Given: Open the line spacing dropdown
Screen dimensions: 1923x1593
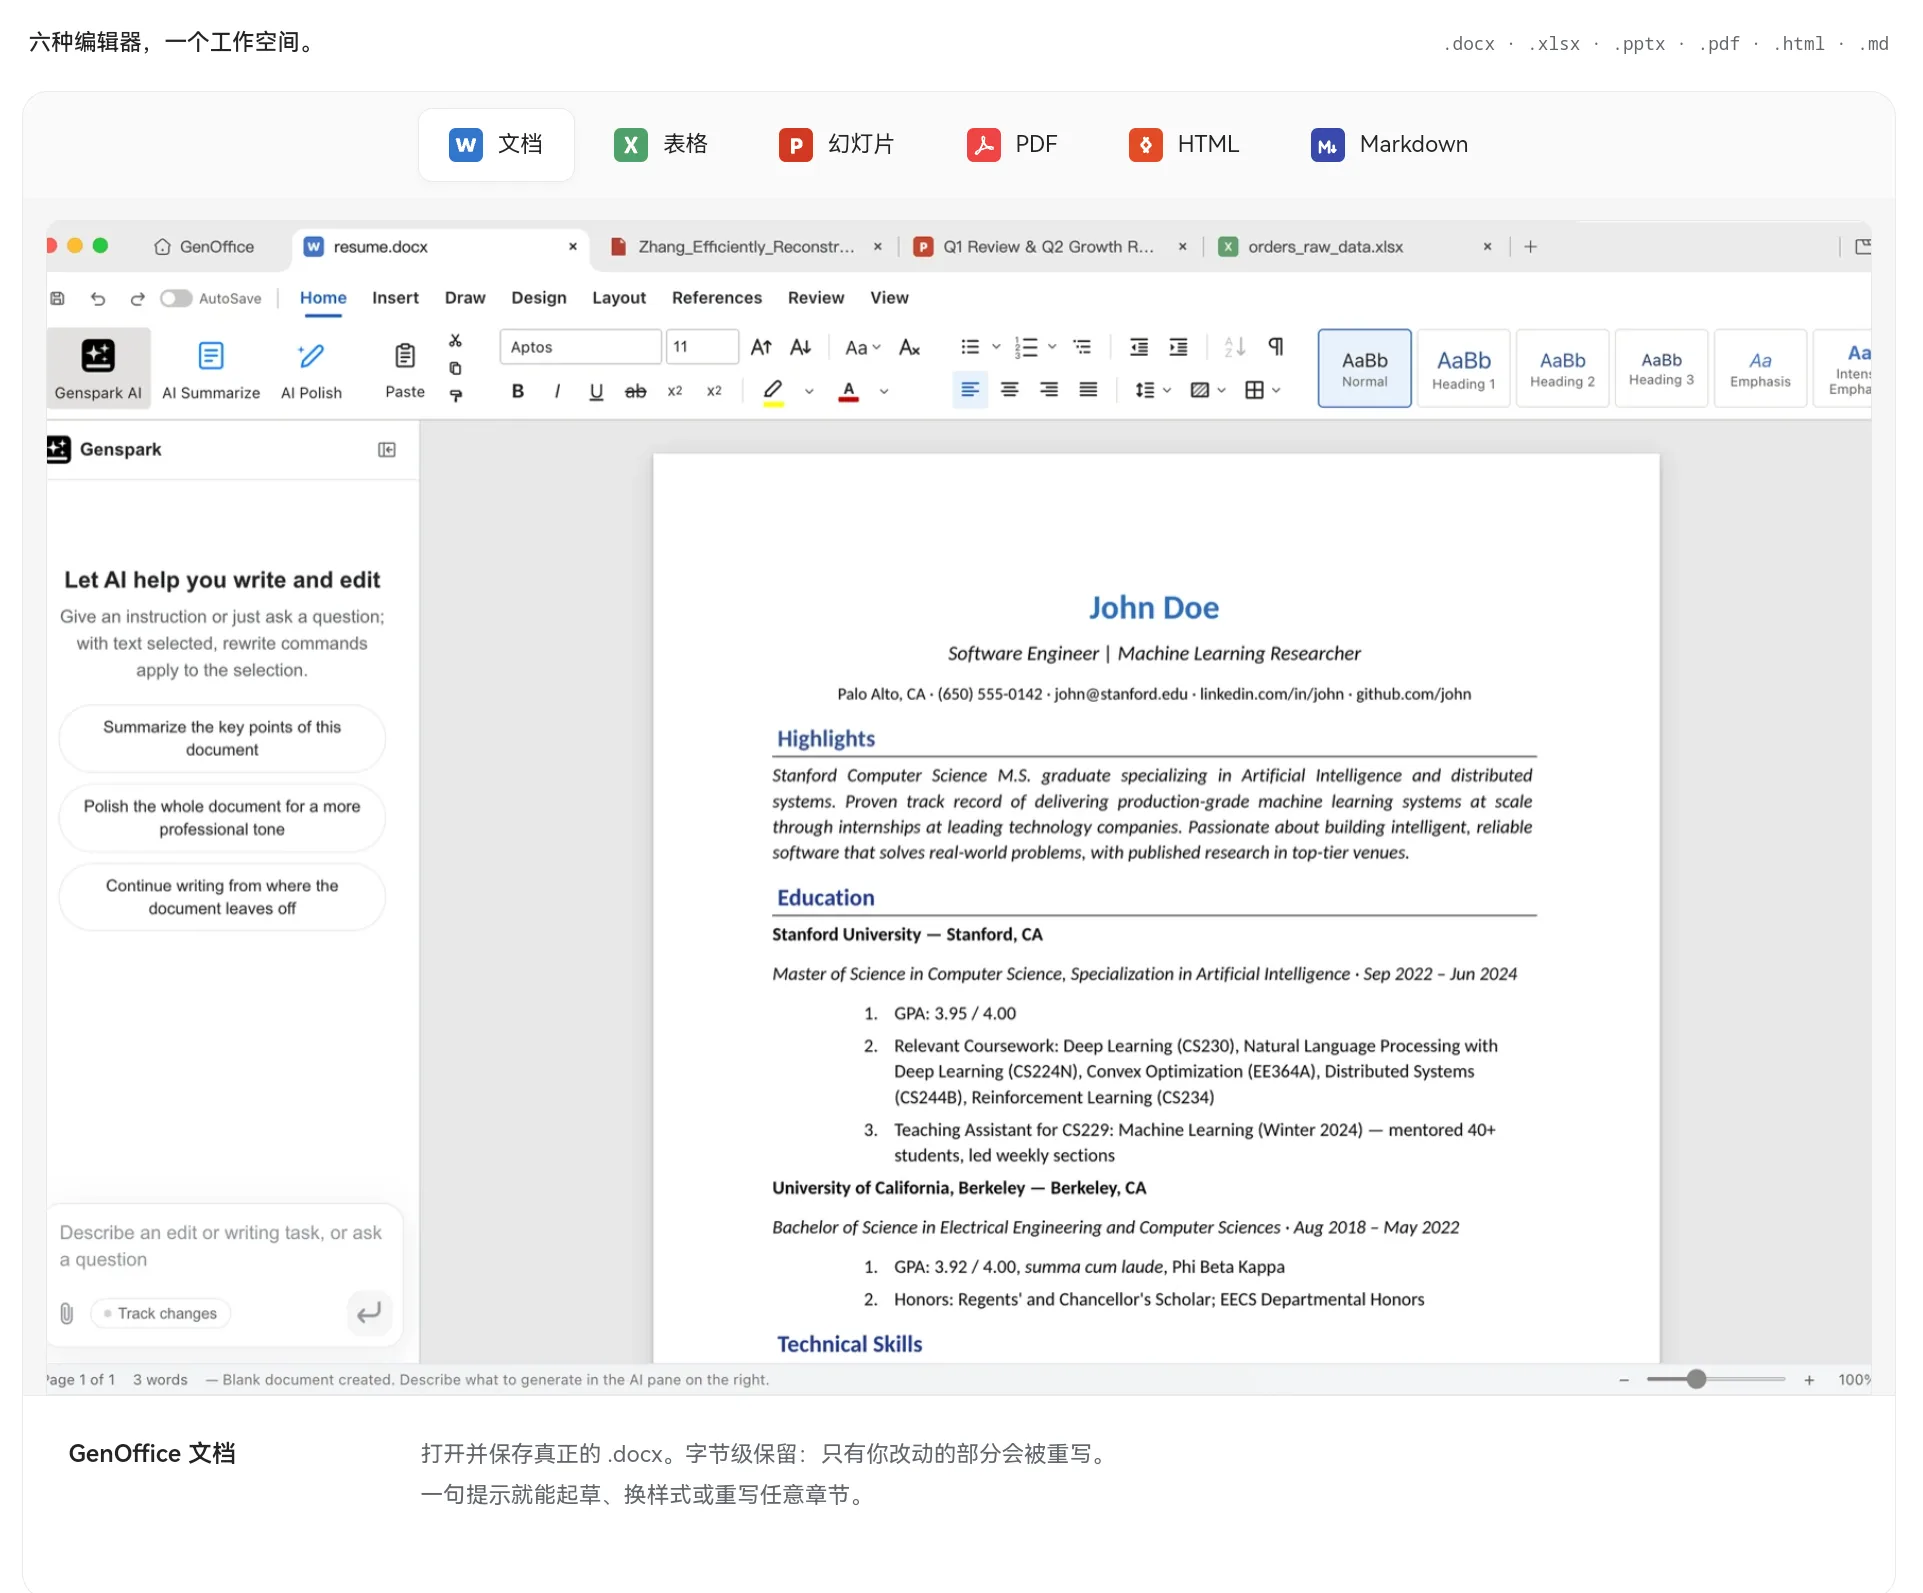Looking at the screenshot, I should click(x=1153, y=390).
